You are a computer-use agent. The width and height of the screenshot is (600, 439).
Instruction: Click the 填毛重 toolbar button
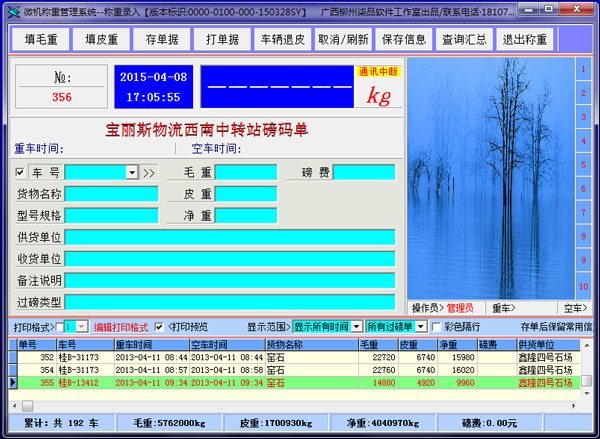[42, 40]
